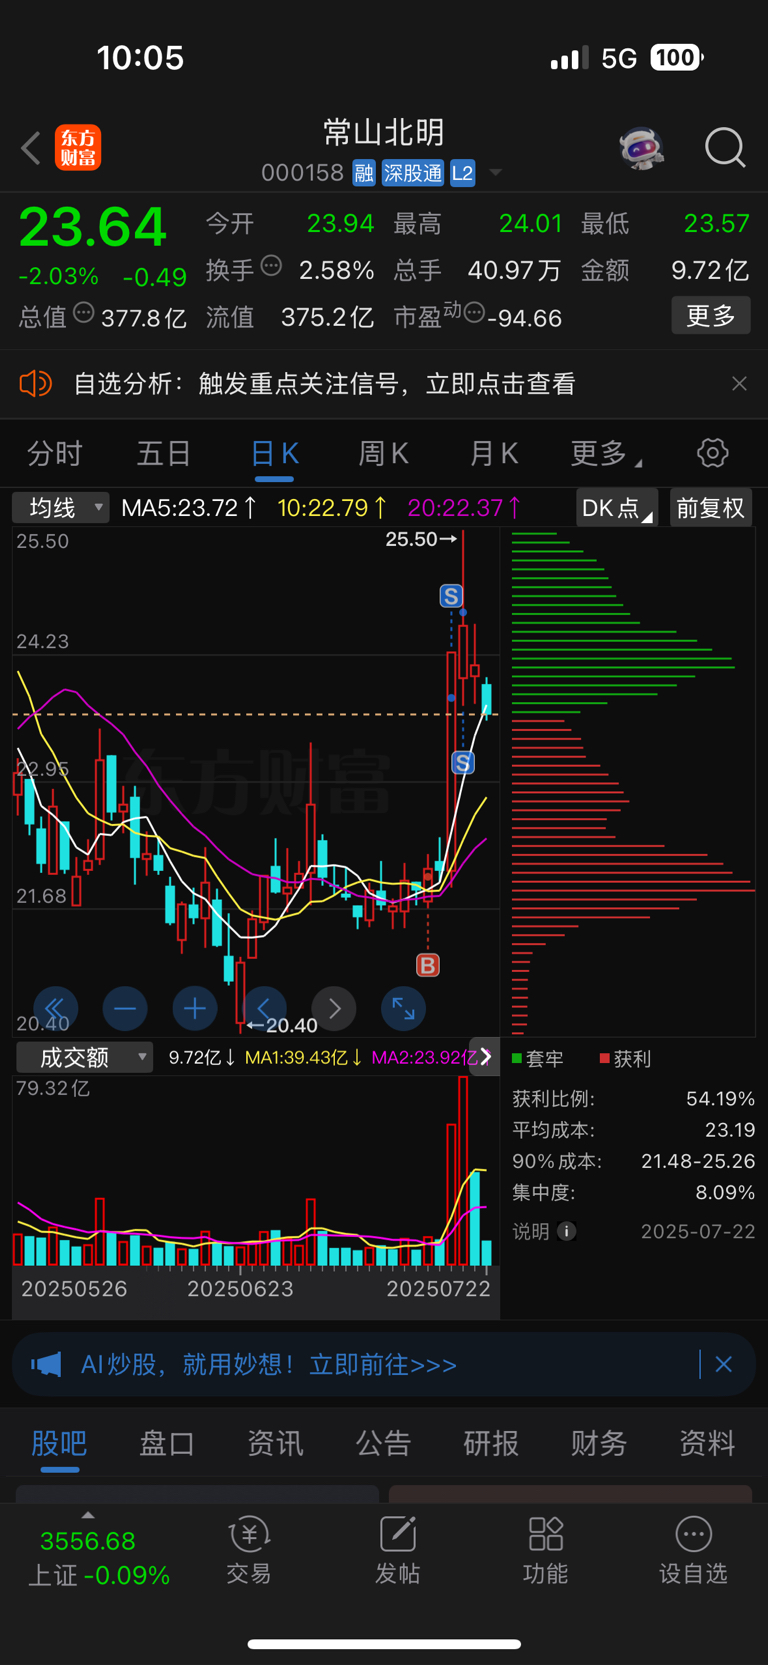Viewport: 769px width, 1665px height.
Task: Move chart left with left arrow button
Action: click(264, 1009)
